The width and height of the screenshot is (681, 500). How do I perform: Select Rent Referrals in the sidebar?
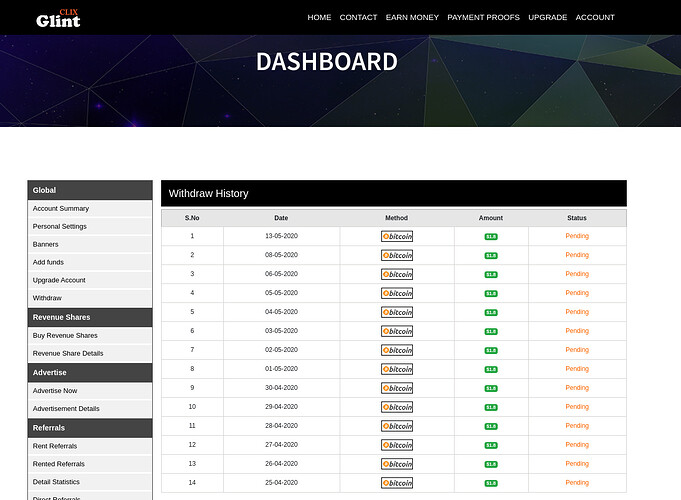[55, 446]
